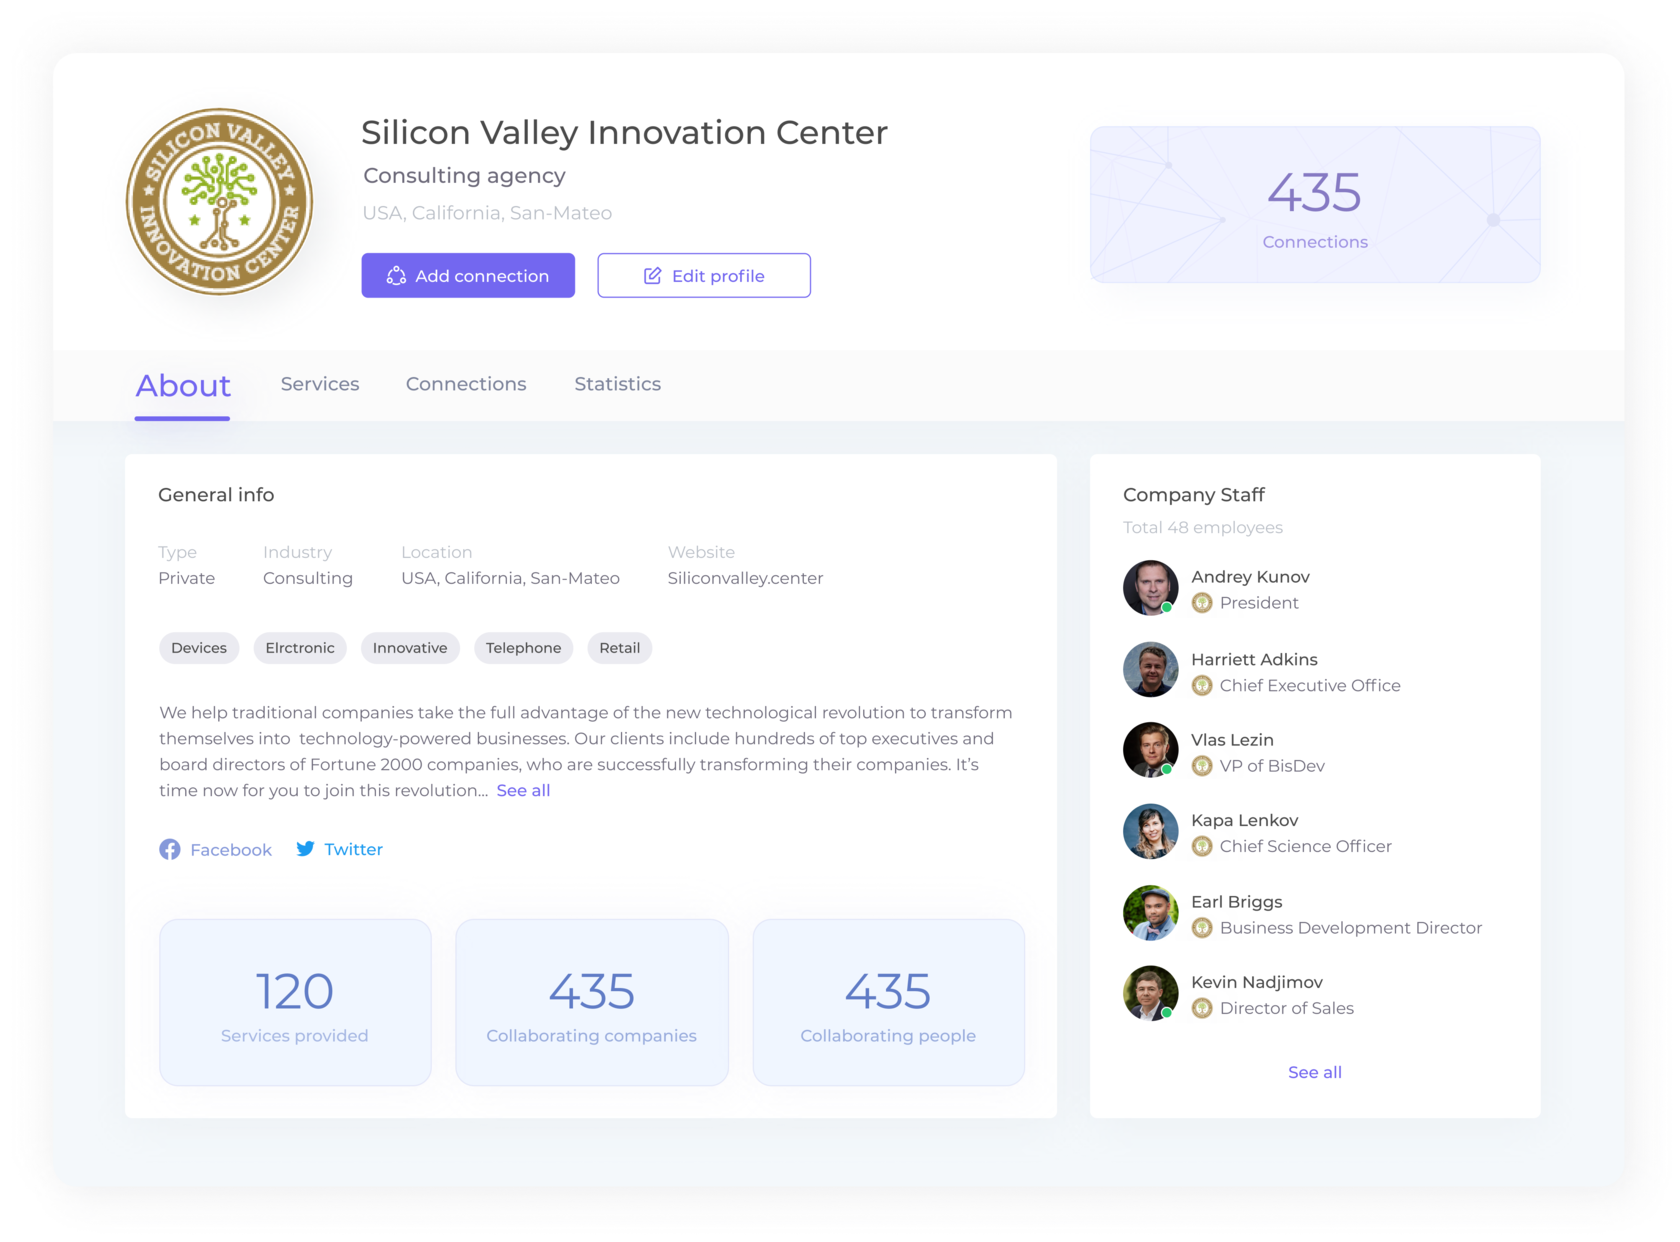Click the connection icon on Add connection button
This screenshot has width=1680, height=1242.
click(396, 275)
